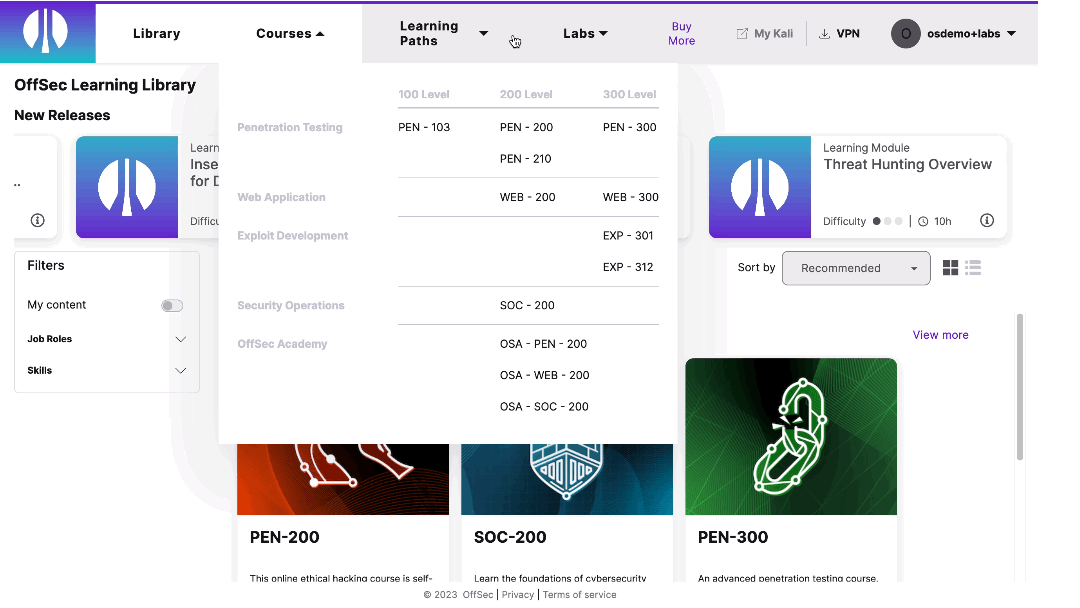The width and height of the screenshot is (1080, 608).
Task: Open the PEN-300 course thumbnail
Action: coord(791,436)
